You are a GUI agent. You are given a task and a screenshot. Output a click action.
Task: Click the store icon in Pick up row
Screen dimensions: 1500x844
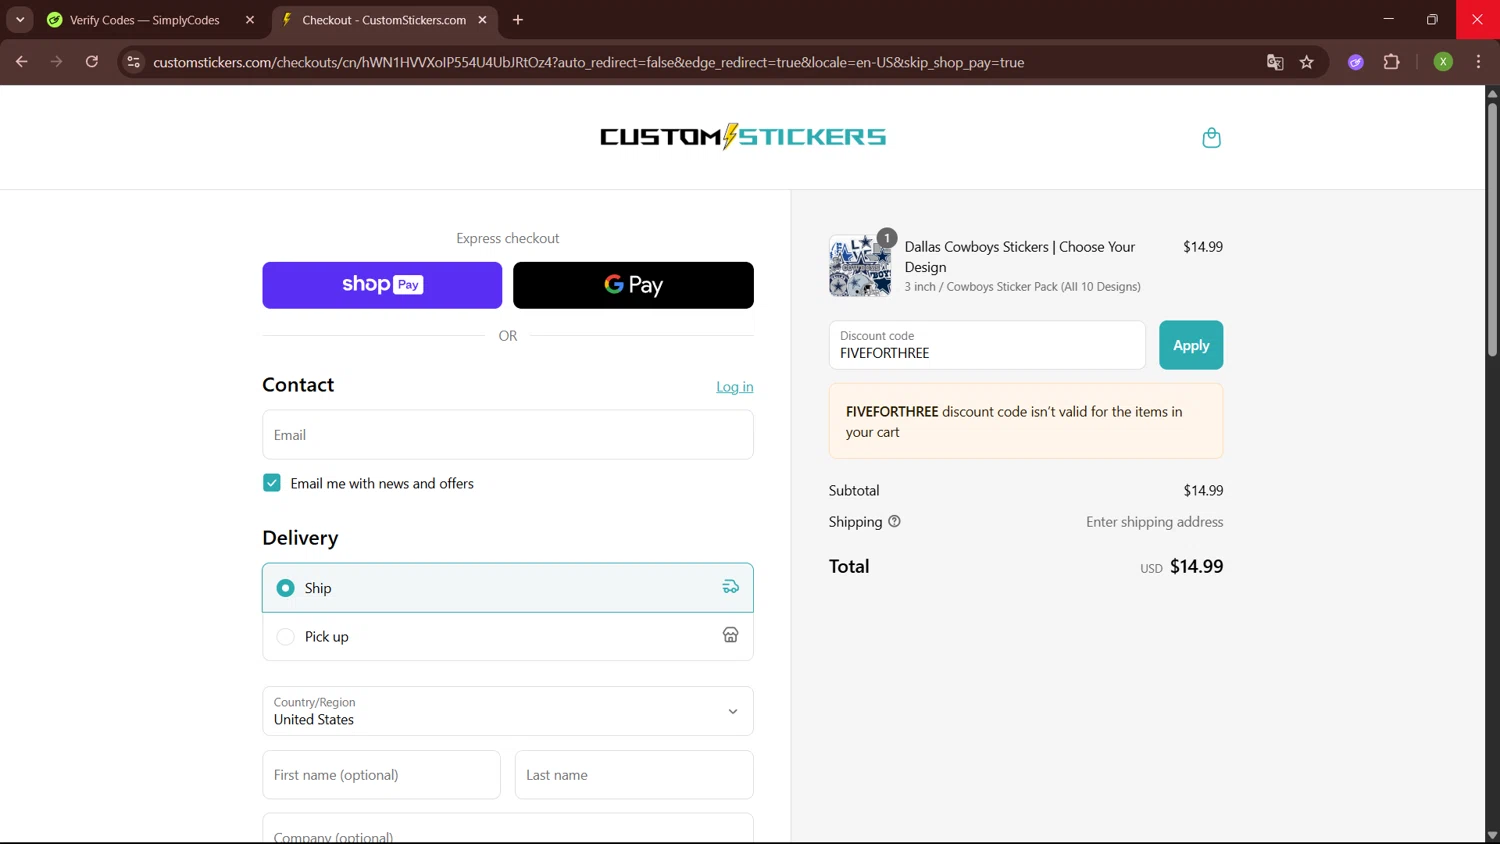click(731, 635)
